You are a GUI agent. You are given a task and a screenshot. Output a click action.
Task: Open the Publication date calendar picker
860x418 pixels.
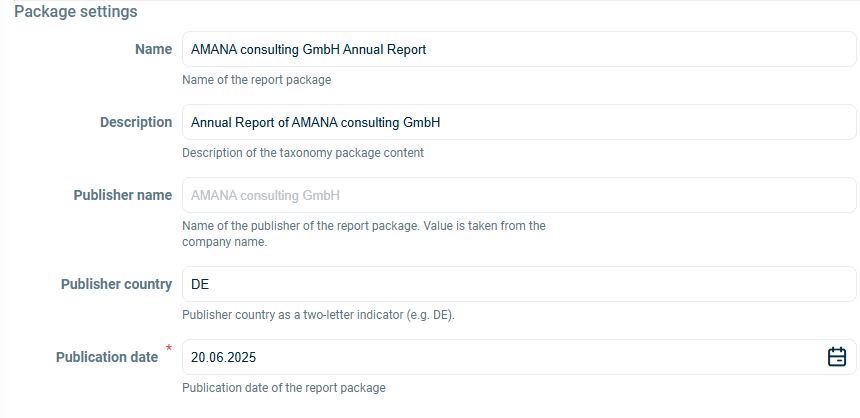[x=836, y=357]
